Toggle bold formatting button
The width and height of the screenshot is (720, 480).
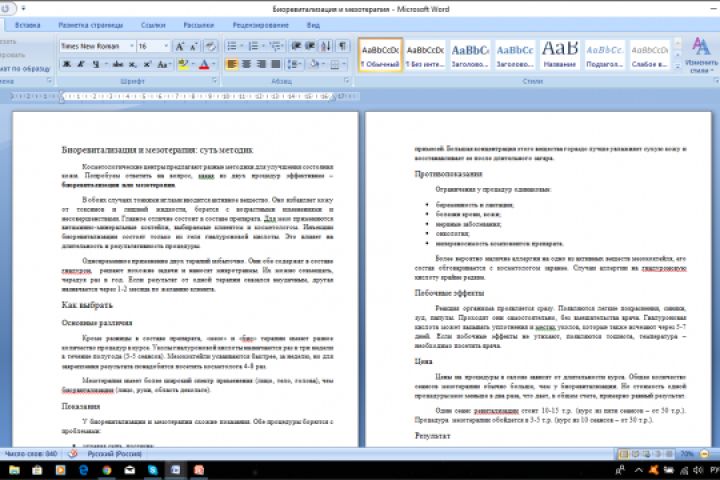(x=67, y=64)
